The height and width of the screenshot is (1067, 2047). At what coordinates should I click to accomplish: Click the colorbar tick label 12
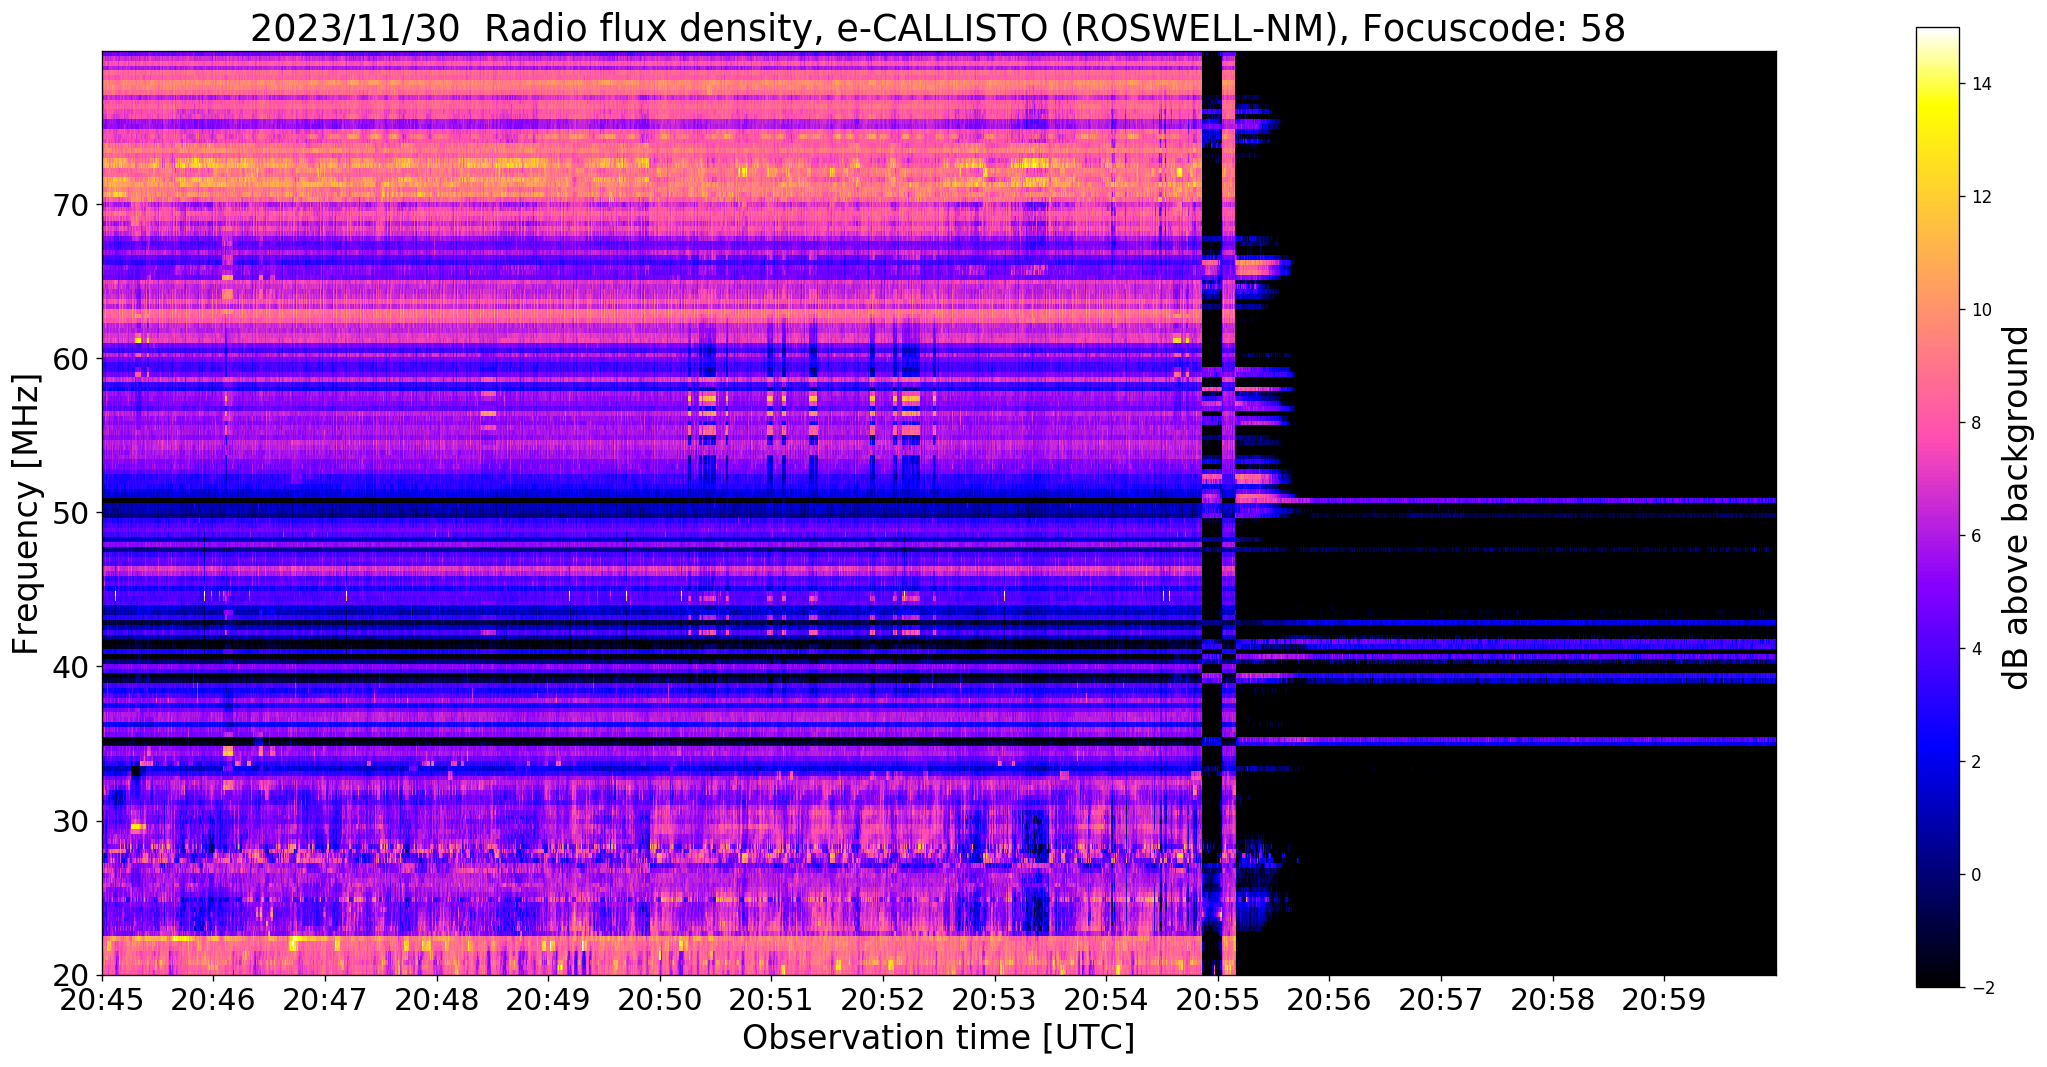click(x=1980, y=197)
